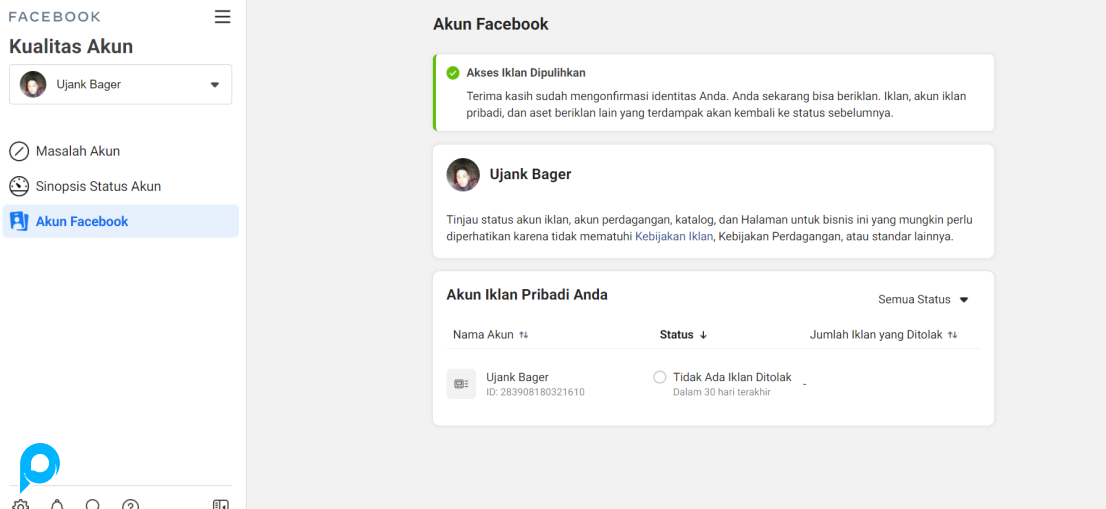Click the ad account icon beside Ujank Bager
The image size is (1106, 509).
(461, 384)
